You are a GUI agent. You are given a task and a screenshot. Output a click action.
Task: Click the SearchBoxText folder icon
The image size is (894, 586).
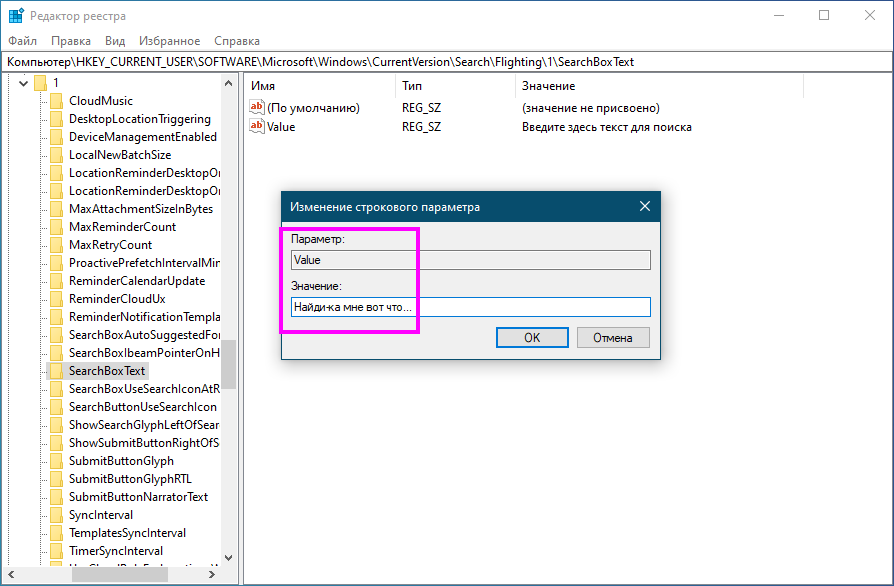point(56,371)
